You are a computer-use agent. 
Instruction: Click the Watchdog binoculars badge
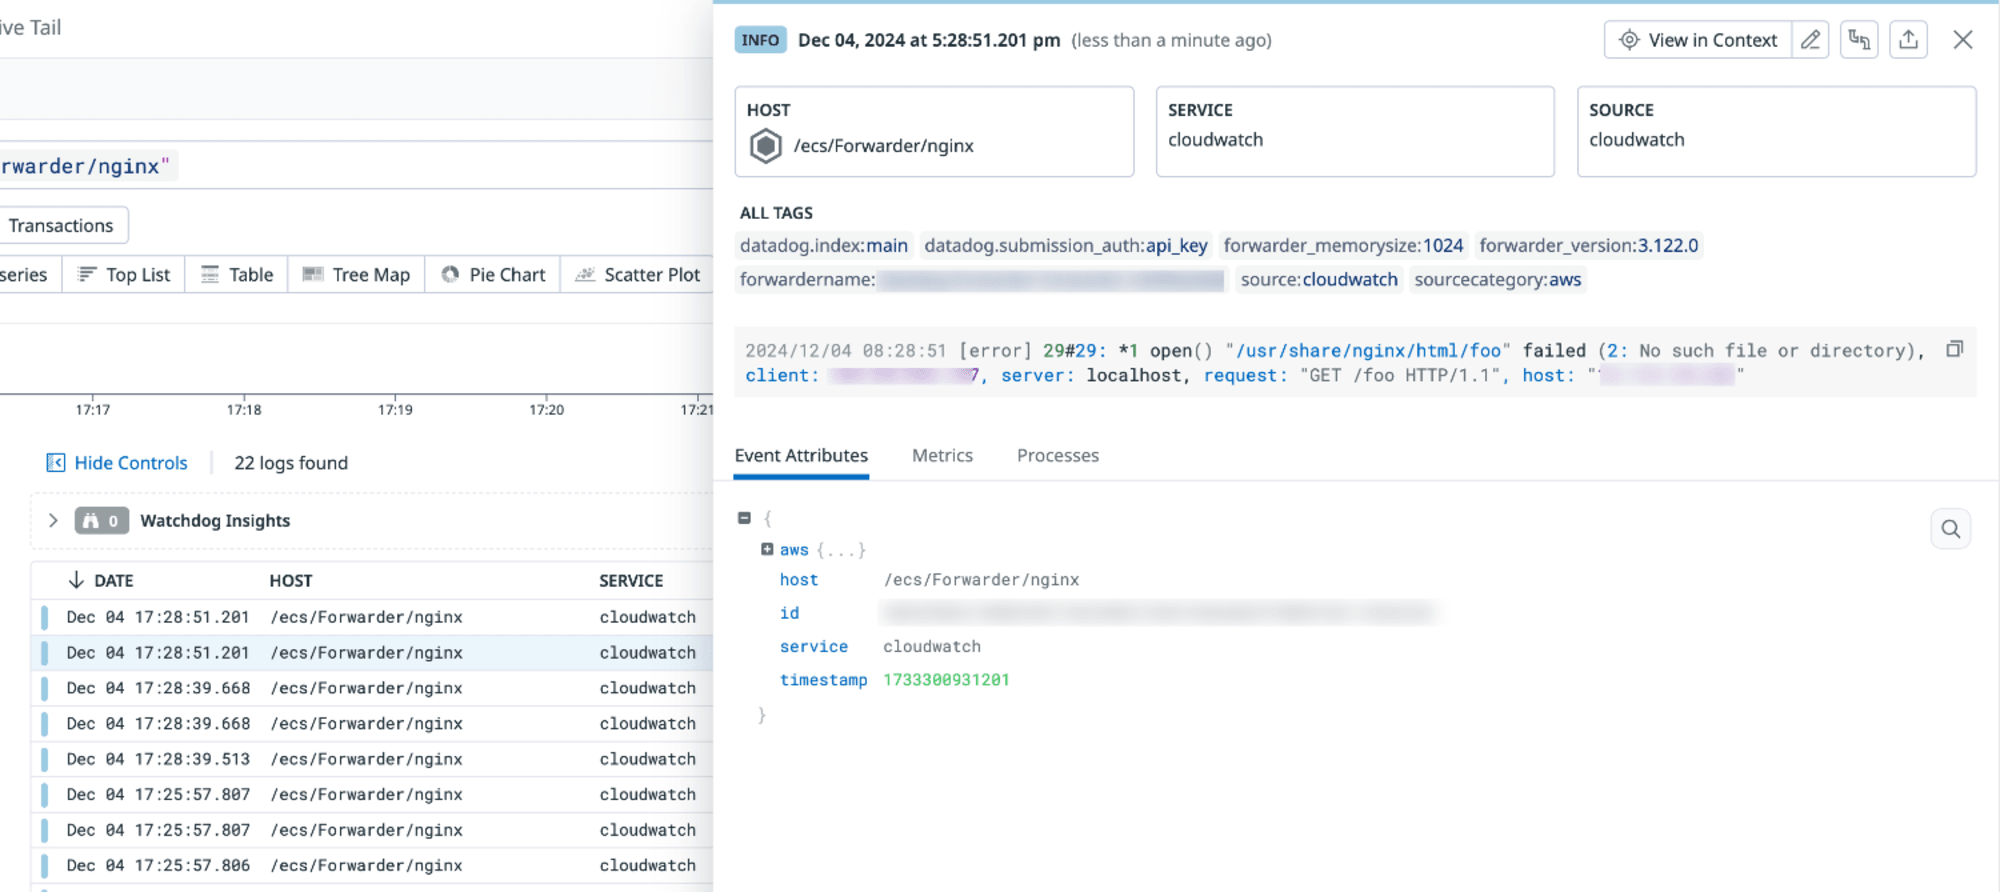click(101, 521)
